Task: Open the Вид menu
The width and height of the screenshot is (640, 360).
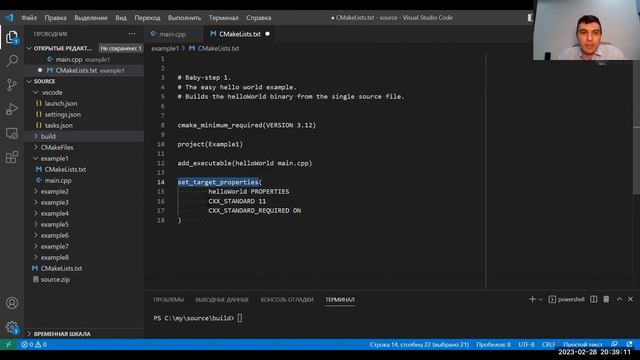Action: (x=121, y=18)
